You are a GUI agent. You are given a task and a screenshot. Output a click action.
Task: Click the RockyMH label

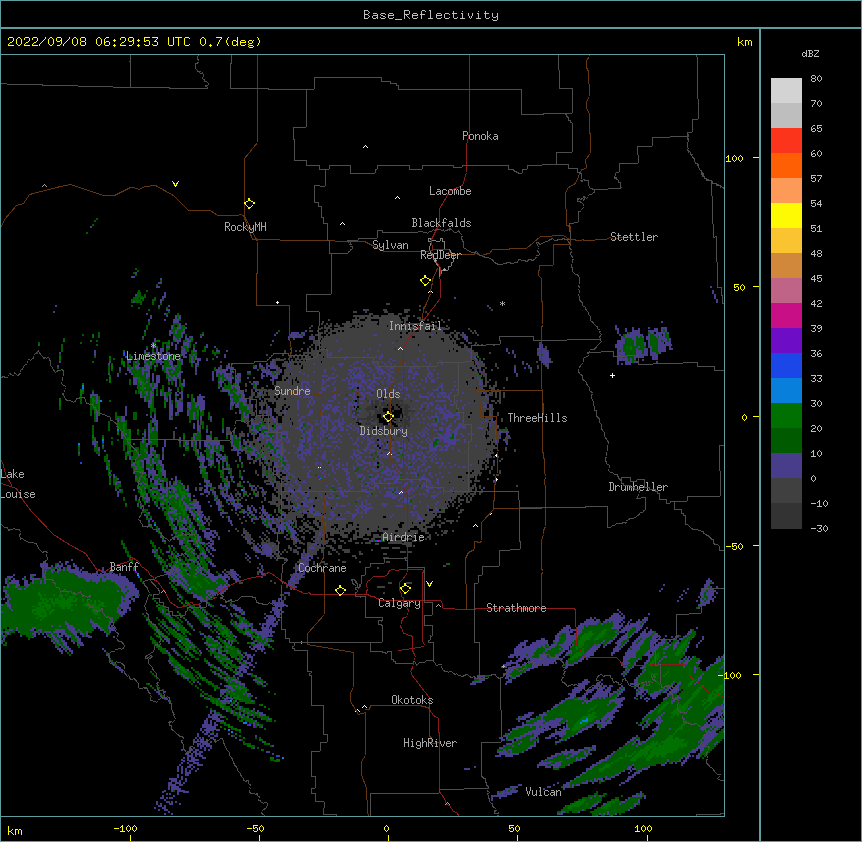pos(245,227)
